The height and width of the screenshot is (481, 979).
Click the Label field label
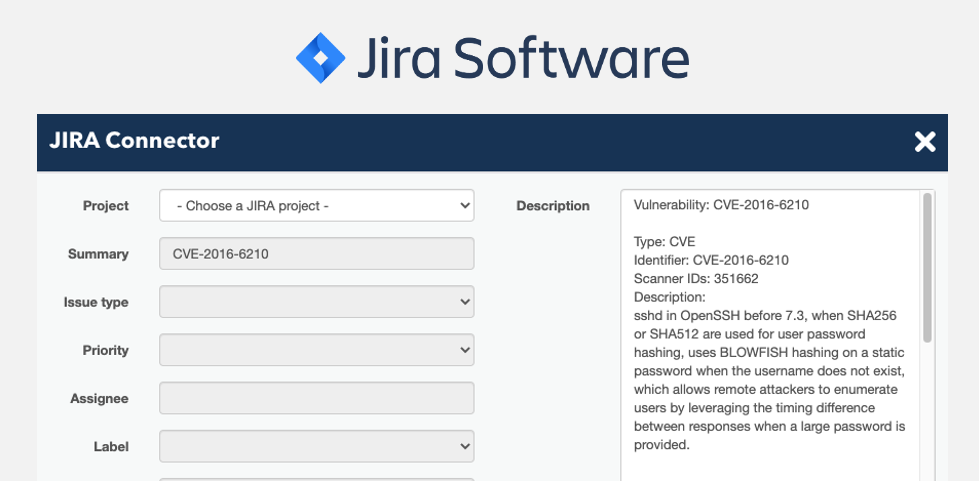pos(111,447)
